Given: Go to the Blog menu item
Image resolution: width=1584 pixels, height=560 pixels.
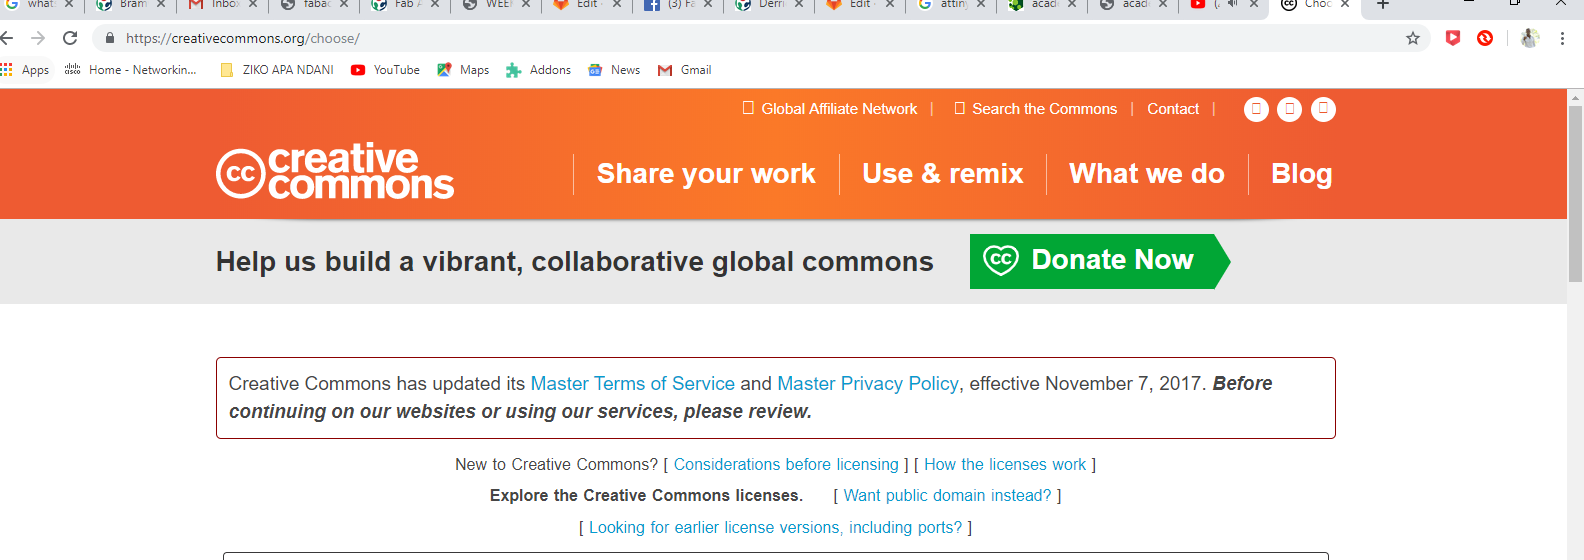Looking at the screenshot, I should tap(1302, 174).
